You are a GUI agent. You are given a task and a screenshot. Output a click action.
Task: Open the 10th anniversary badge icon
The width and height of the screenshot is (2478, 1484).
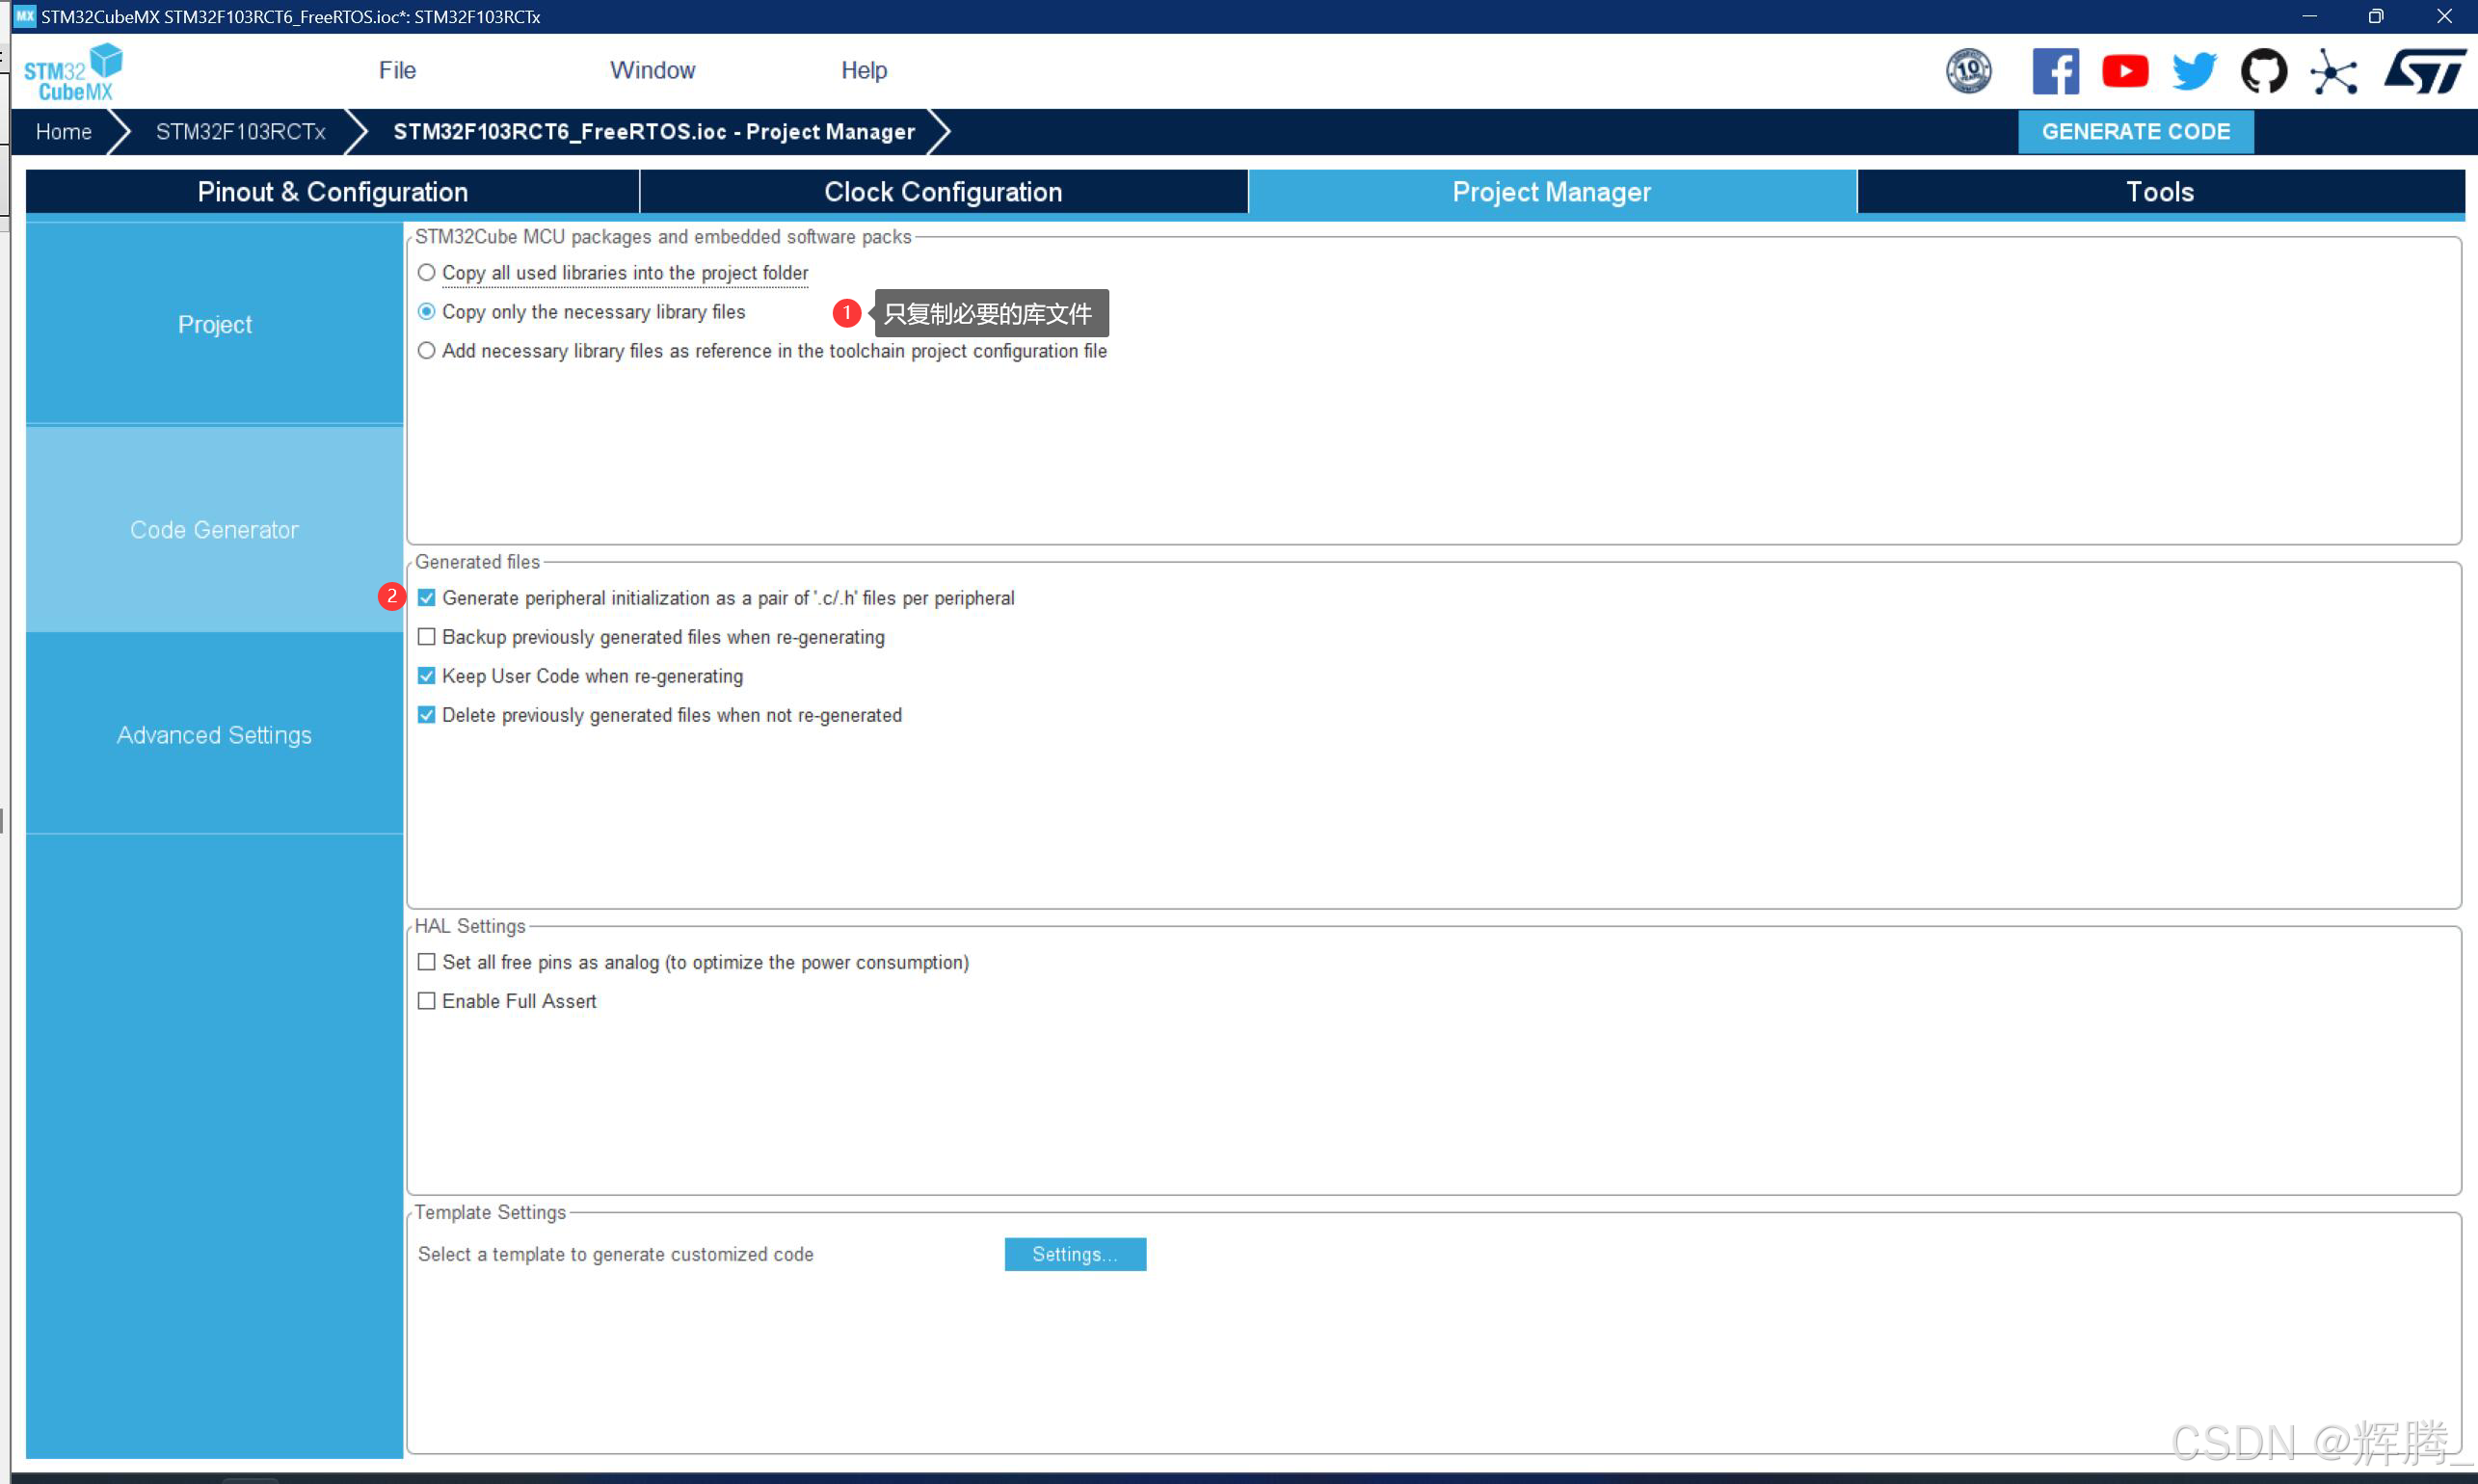pos(1967,71)
